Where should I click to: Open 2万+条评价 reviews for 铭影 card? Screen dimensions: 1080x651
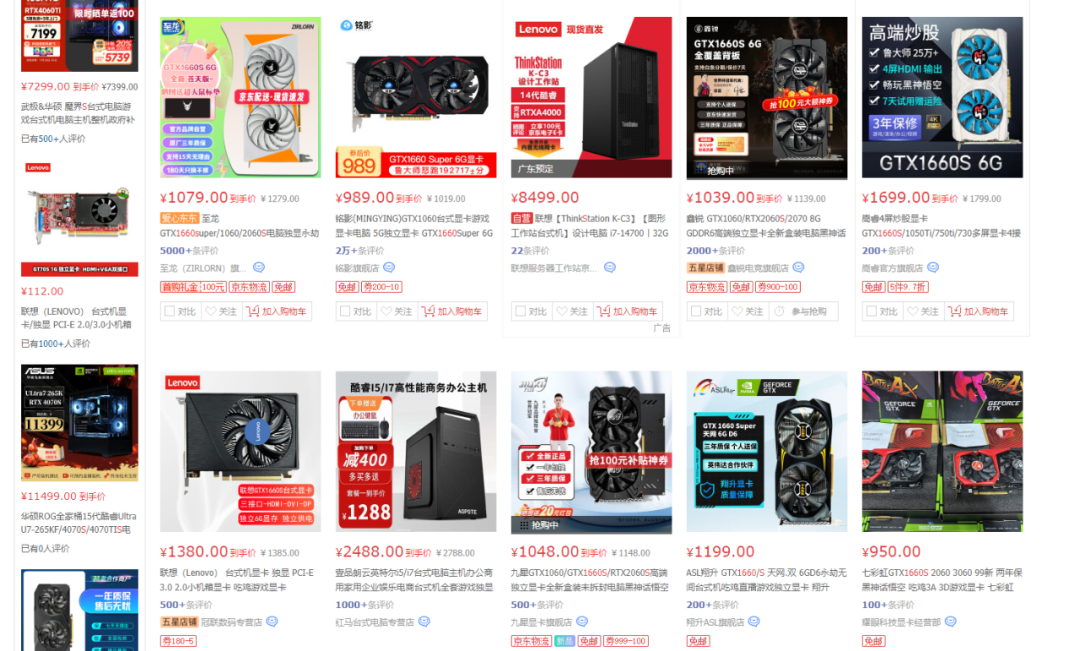tap(360, 251)
